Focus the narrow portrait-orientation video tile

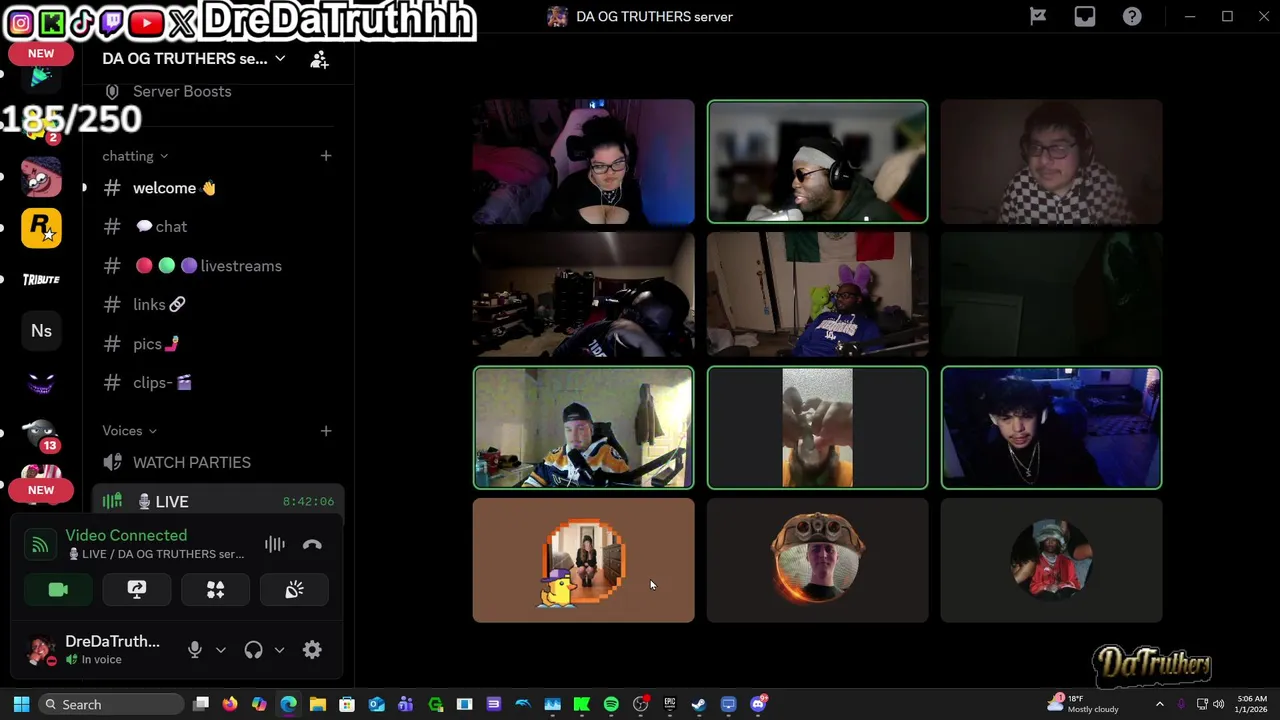click(x=817, y=428)
